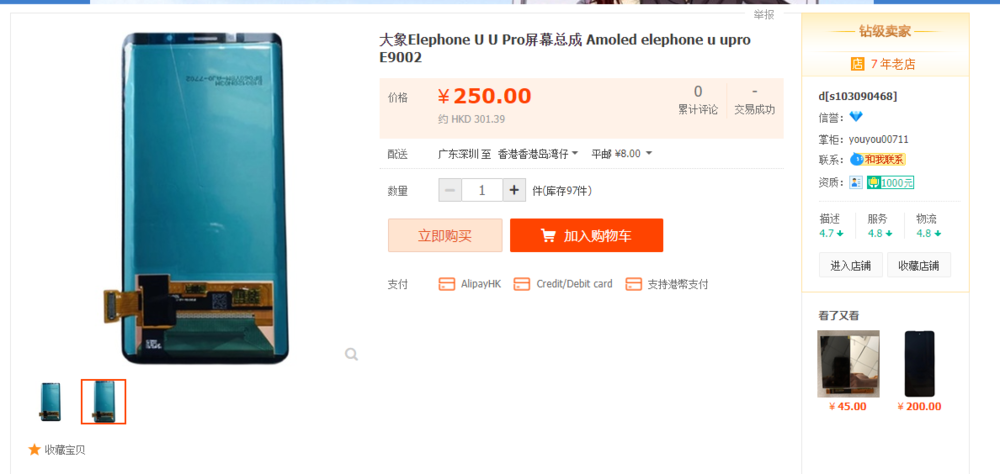This screenshot has height=474, width=1000.
Task: Click the diamond seller credit icon
Action: (857, 117)
